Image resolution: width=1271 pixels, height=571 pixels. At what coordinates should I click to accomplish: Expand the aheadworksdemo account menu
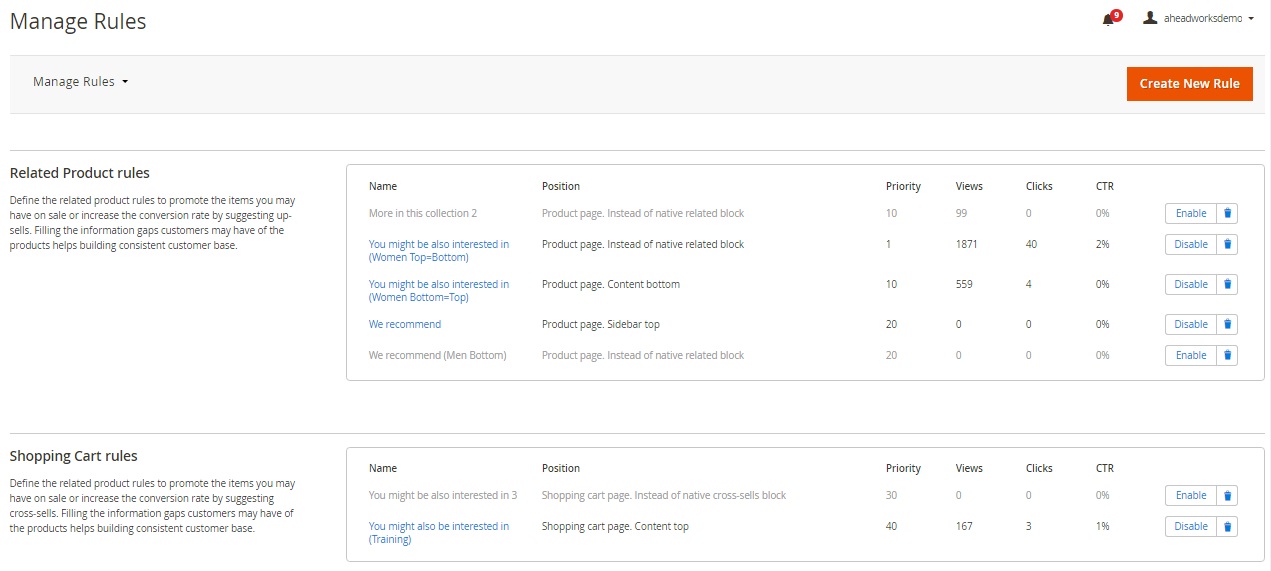coord(1199,18)
